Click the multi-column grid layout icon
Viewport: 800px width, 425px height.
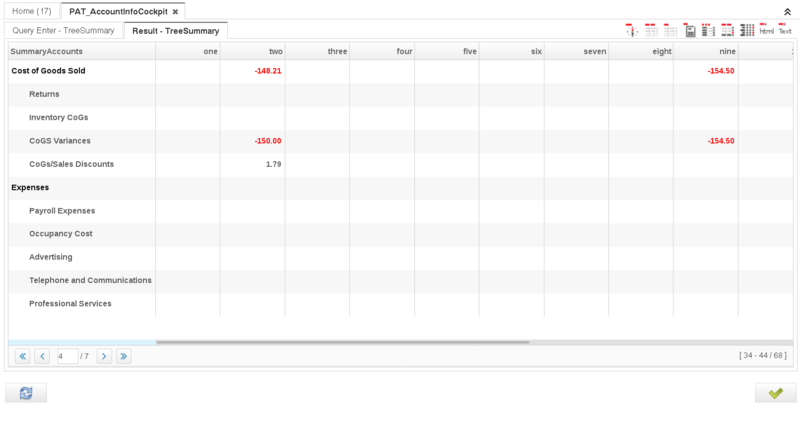[747, 30]
